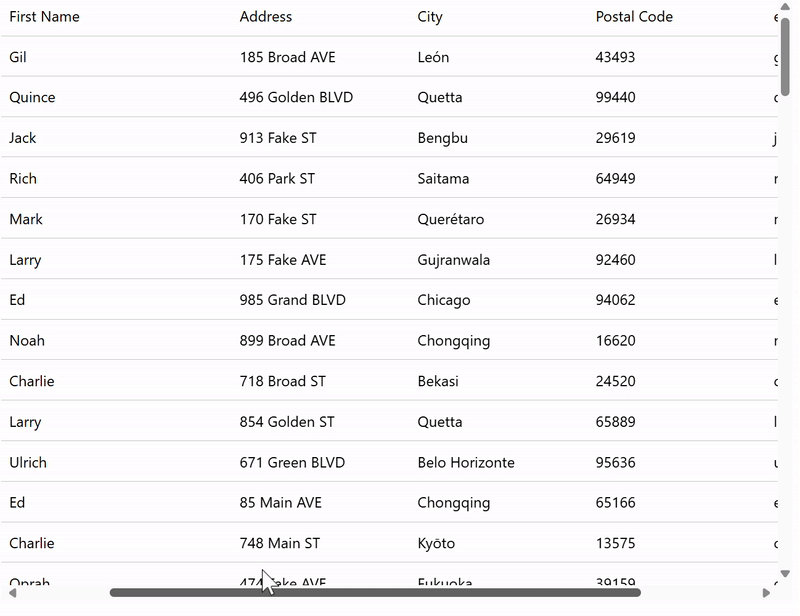
Task: Click the 175 Fake AVE address
Action: pyautogui.click(x=283, y=260)
